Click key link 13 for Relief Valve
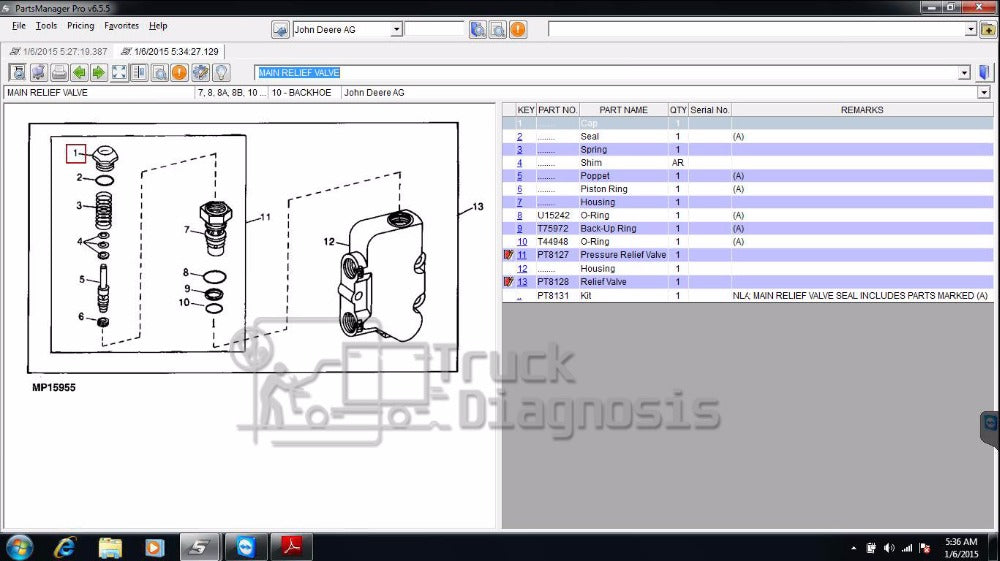 coord(521,282)
